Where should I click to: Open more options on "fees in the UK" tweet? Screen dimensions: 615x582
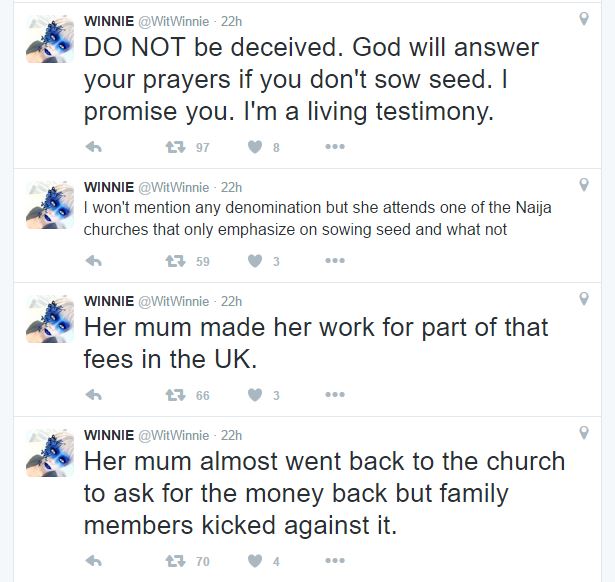coord(334,395)
